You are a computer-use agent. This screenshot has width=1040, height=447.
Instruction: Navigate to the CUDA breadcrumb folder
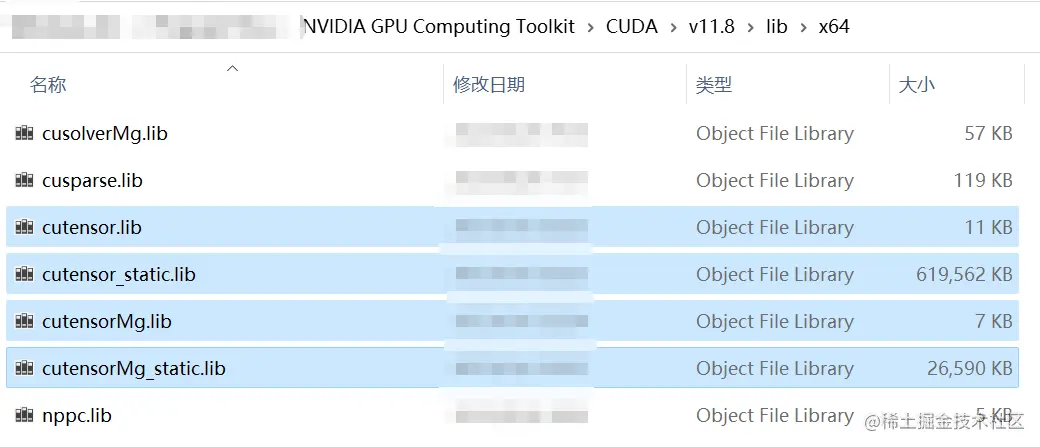(x=632, y=27)
